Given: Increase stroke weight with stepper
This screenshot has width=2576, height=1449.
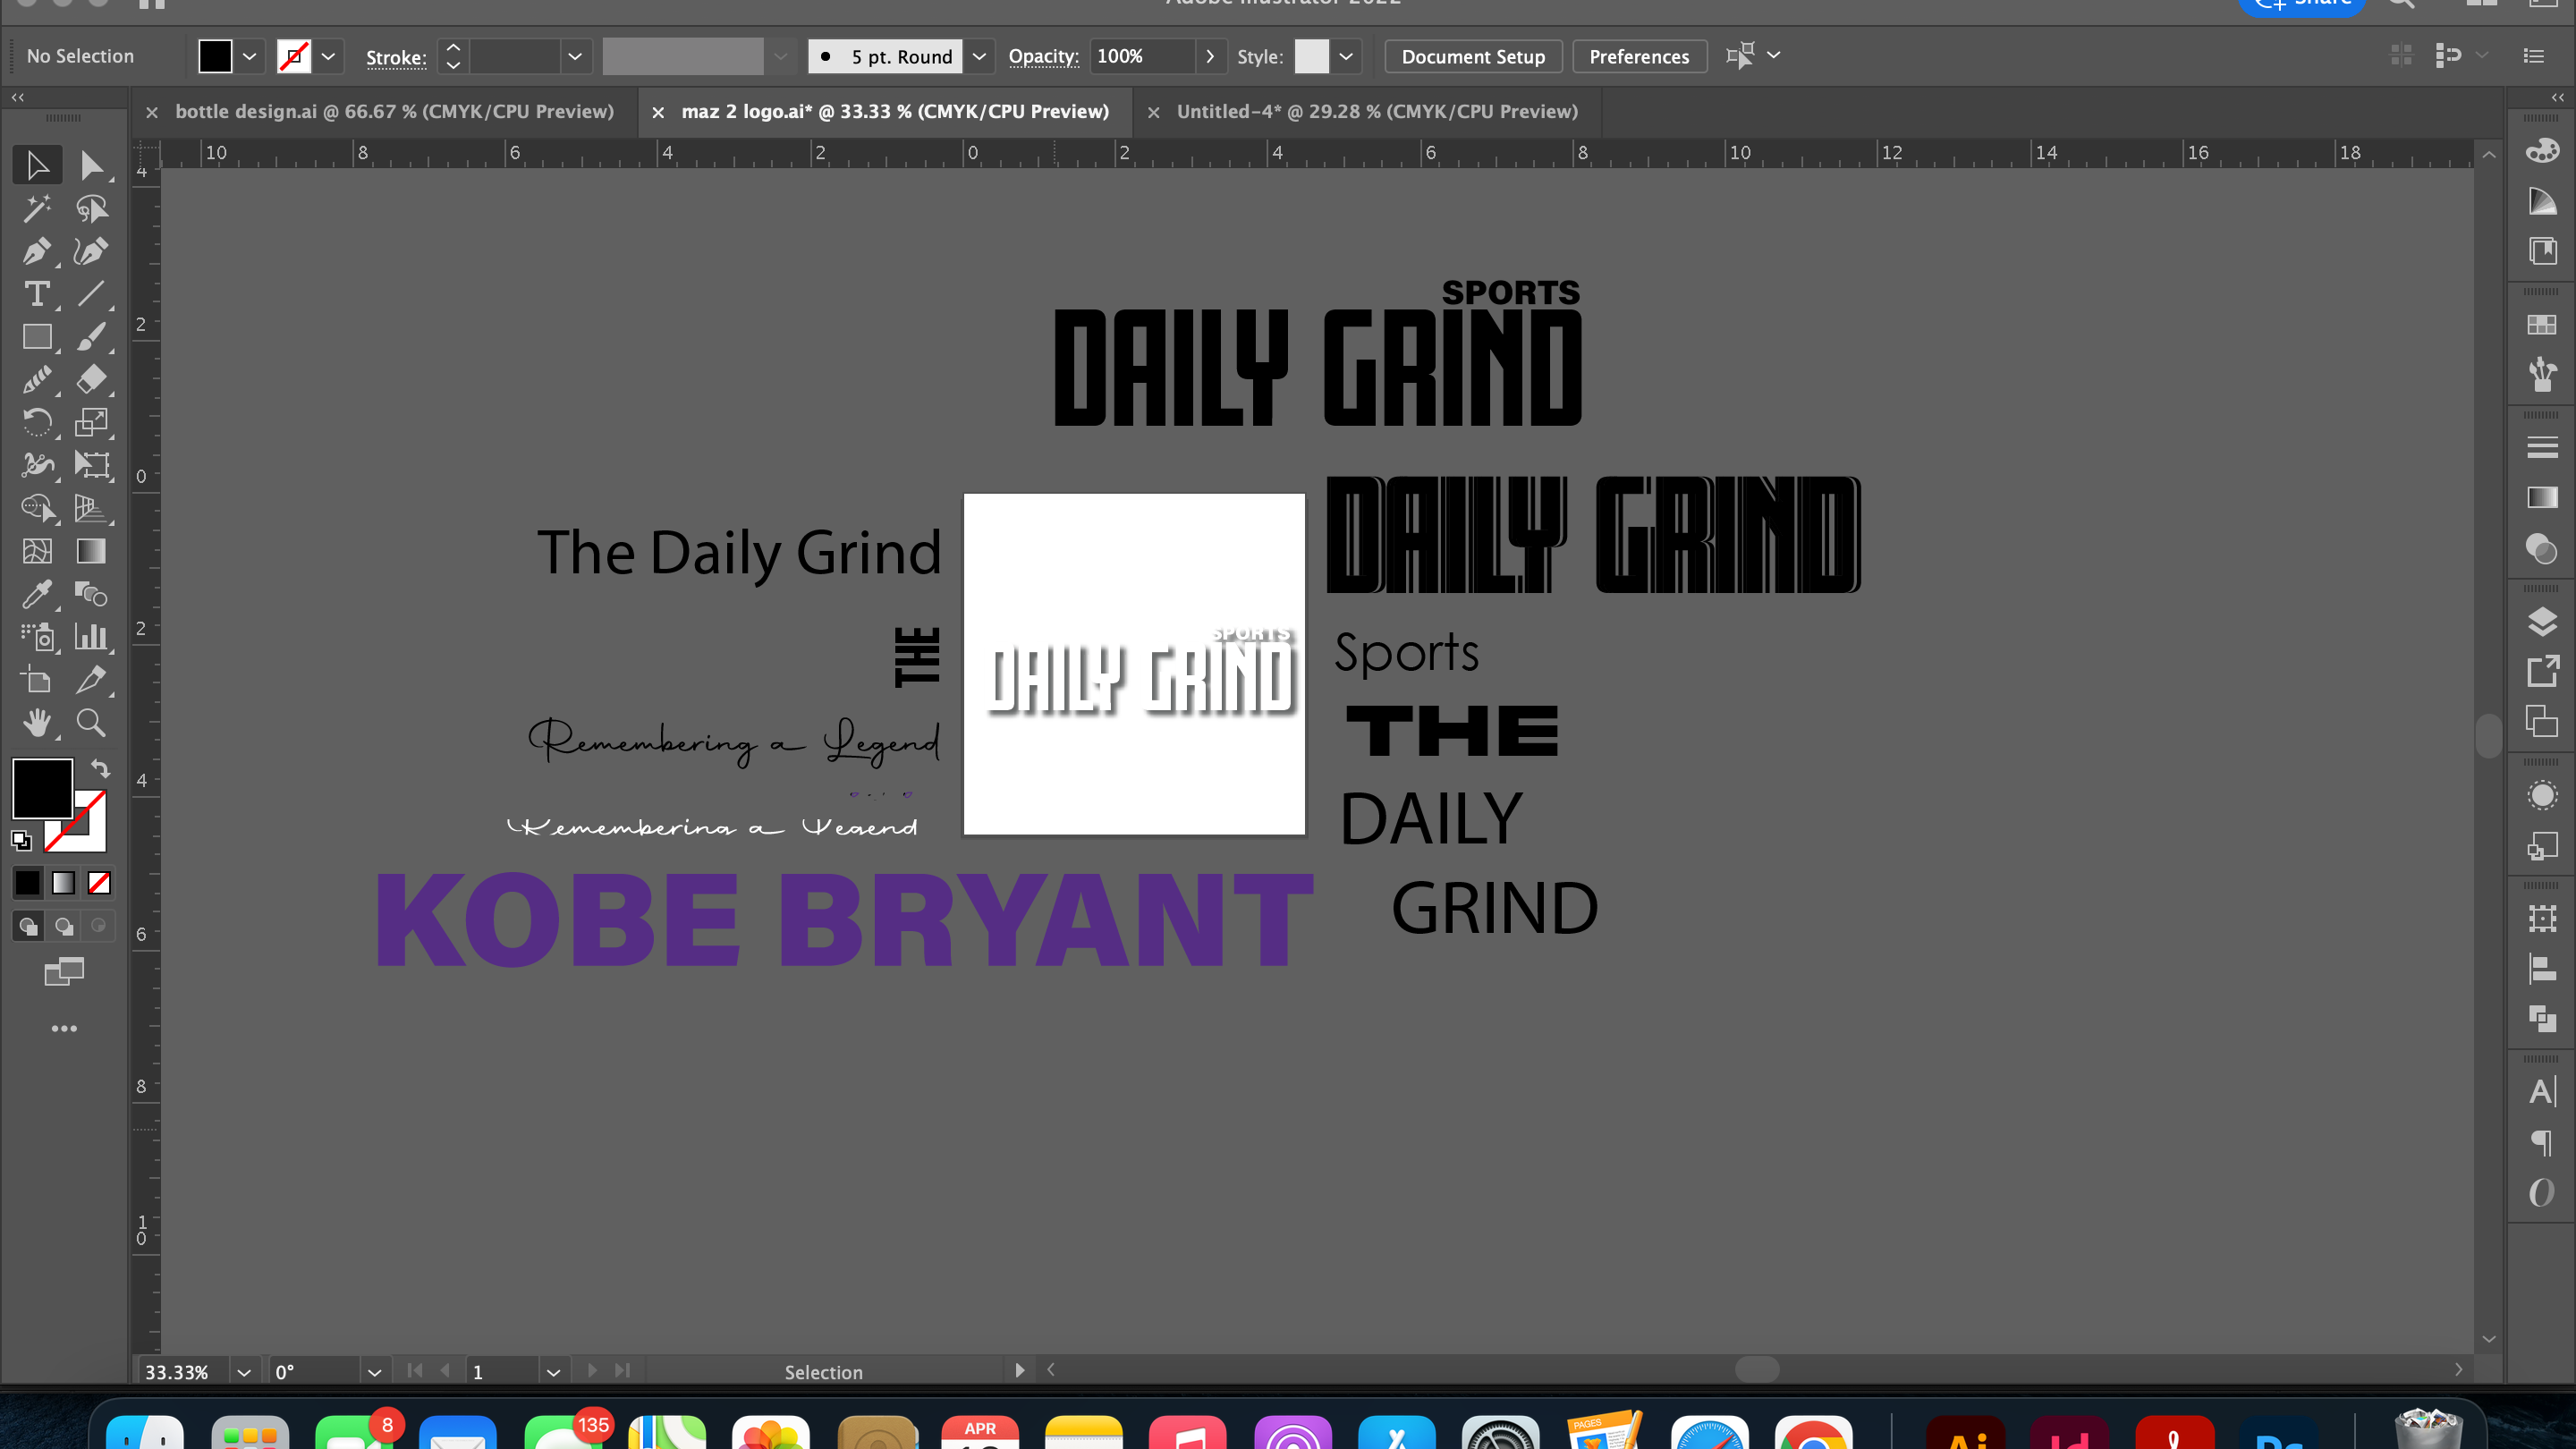Looking at the screenshot, I should pos(453,47).
